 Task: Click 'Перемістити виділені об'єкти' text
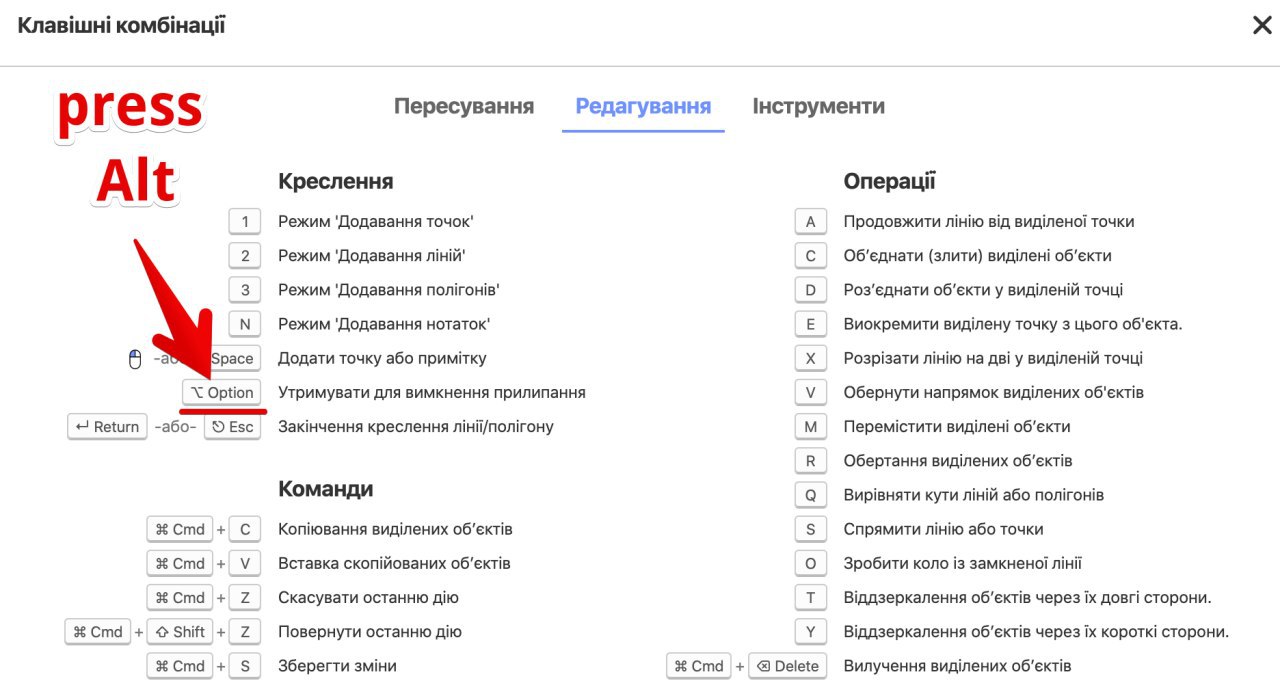tap(957, 427)
